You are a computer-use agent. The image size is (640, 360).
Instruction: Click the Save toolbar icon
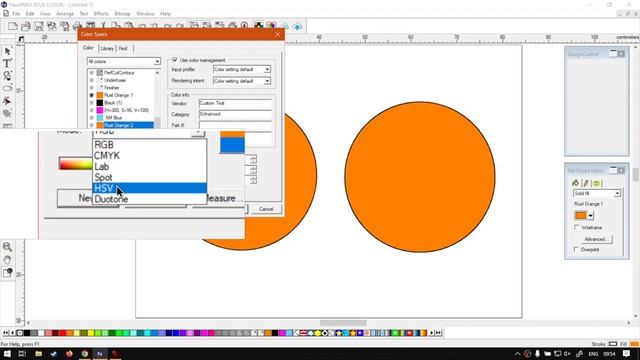tap(39, 27)
